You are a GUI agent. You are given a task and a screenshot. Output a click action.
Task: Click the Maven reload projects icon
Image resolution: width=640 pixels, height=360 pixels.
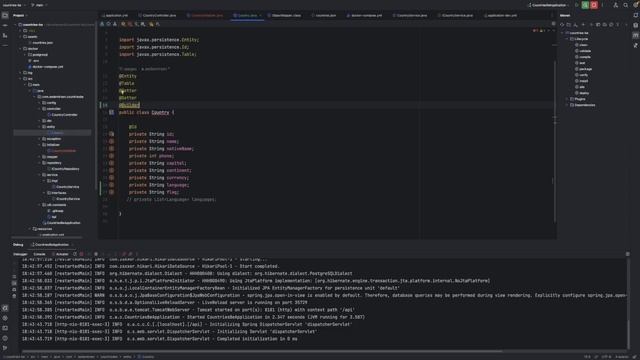[x=562, y=24]
